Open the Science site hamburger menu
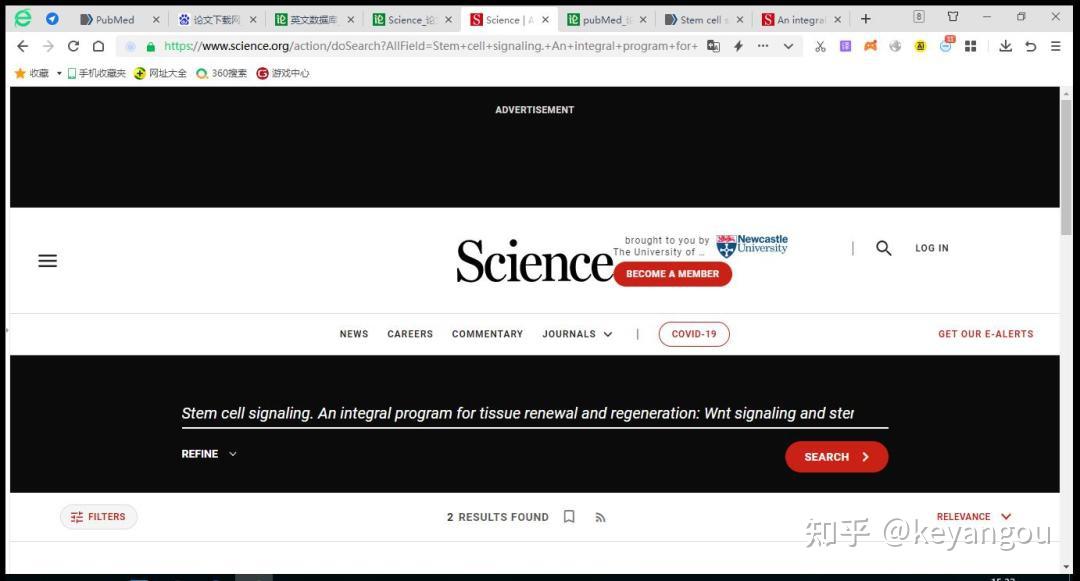The image size is (1080, 581). pyautogui.click(x=47, y=260)
